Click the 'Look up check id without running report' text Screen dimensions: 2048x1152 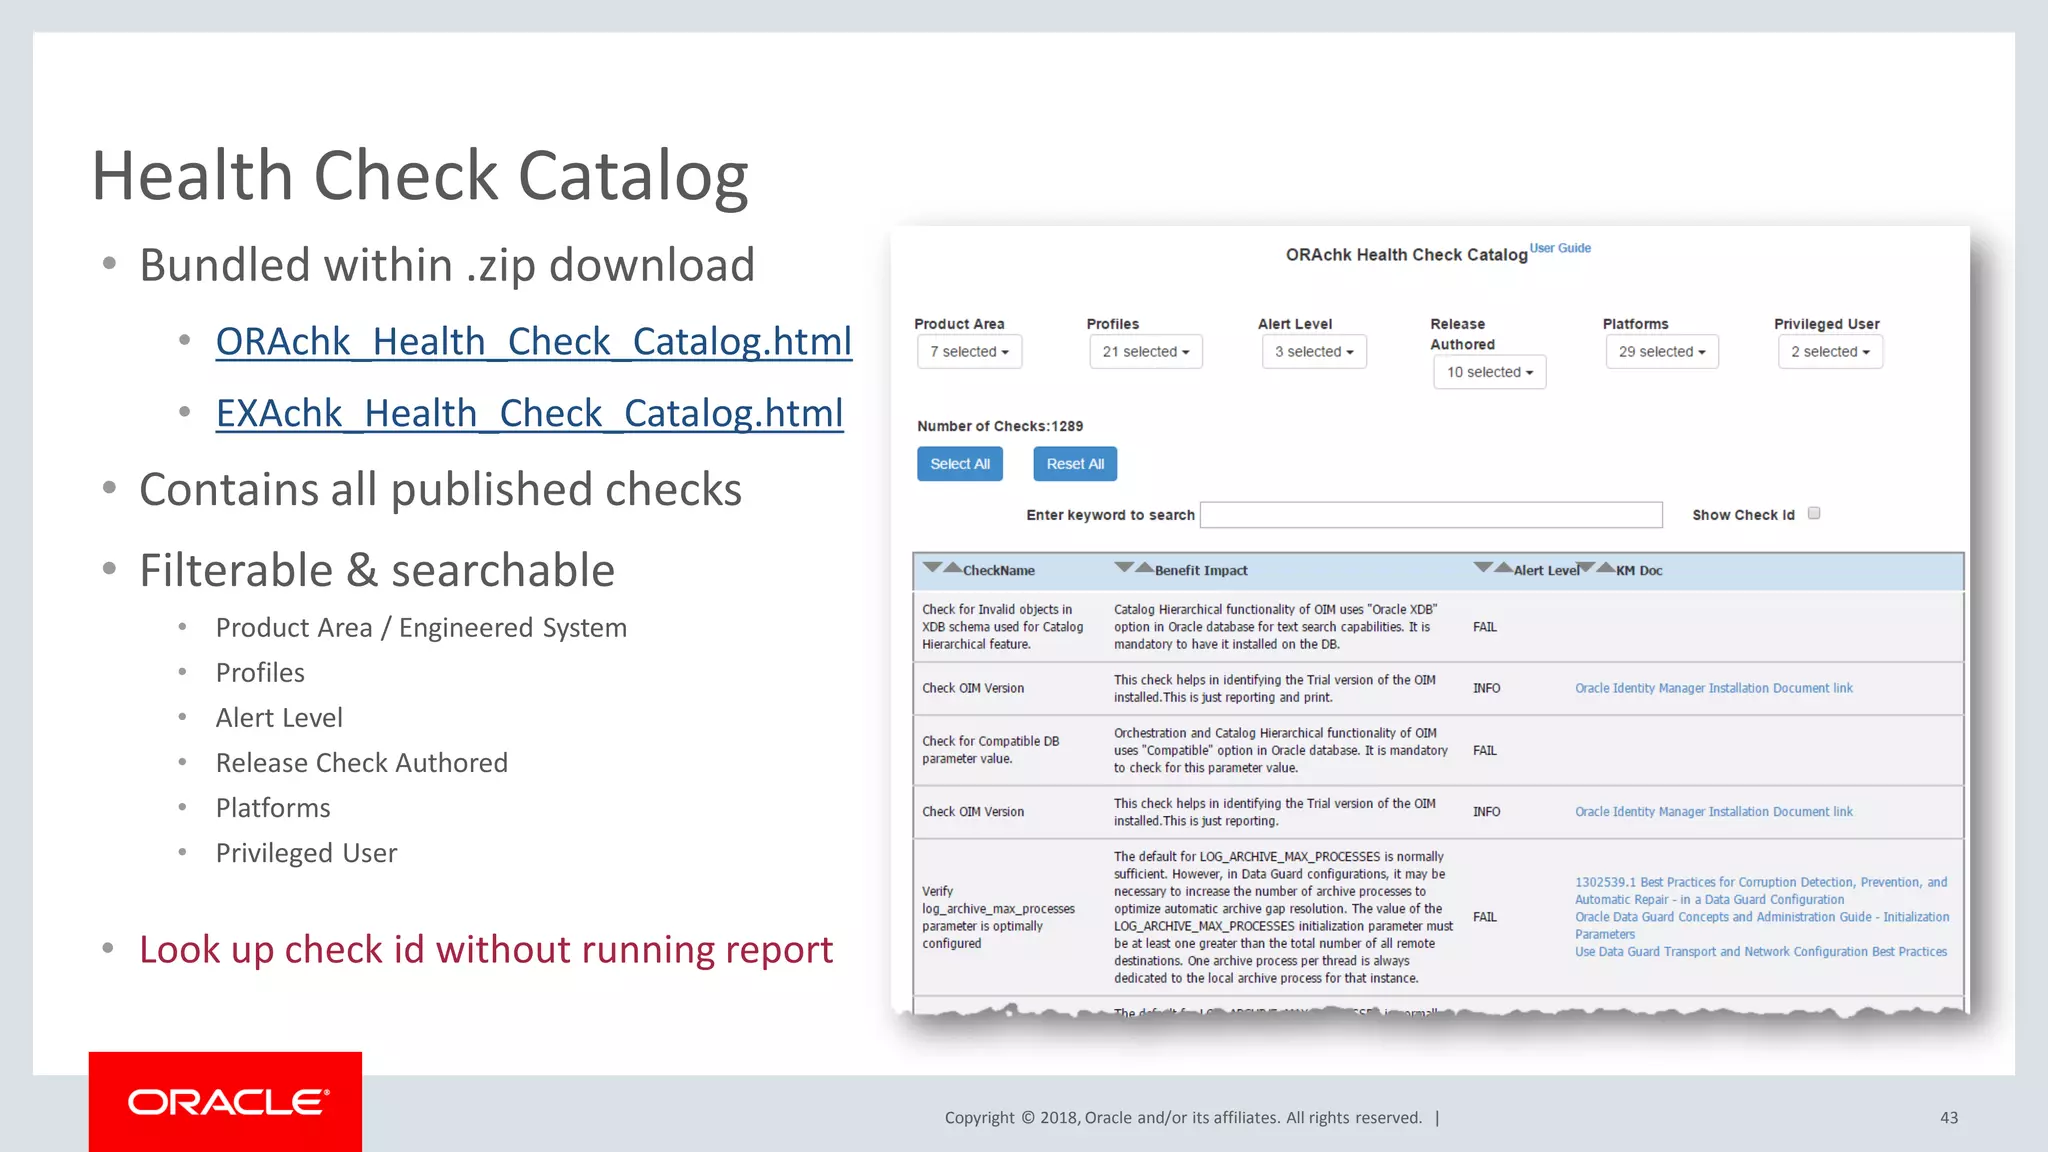point(486,949)
